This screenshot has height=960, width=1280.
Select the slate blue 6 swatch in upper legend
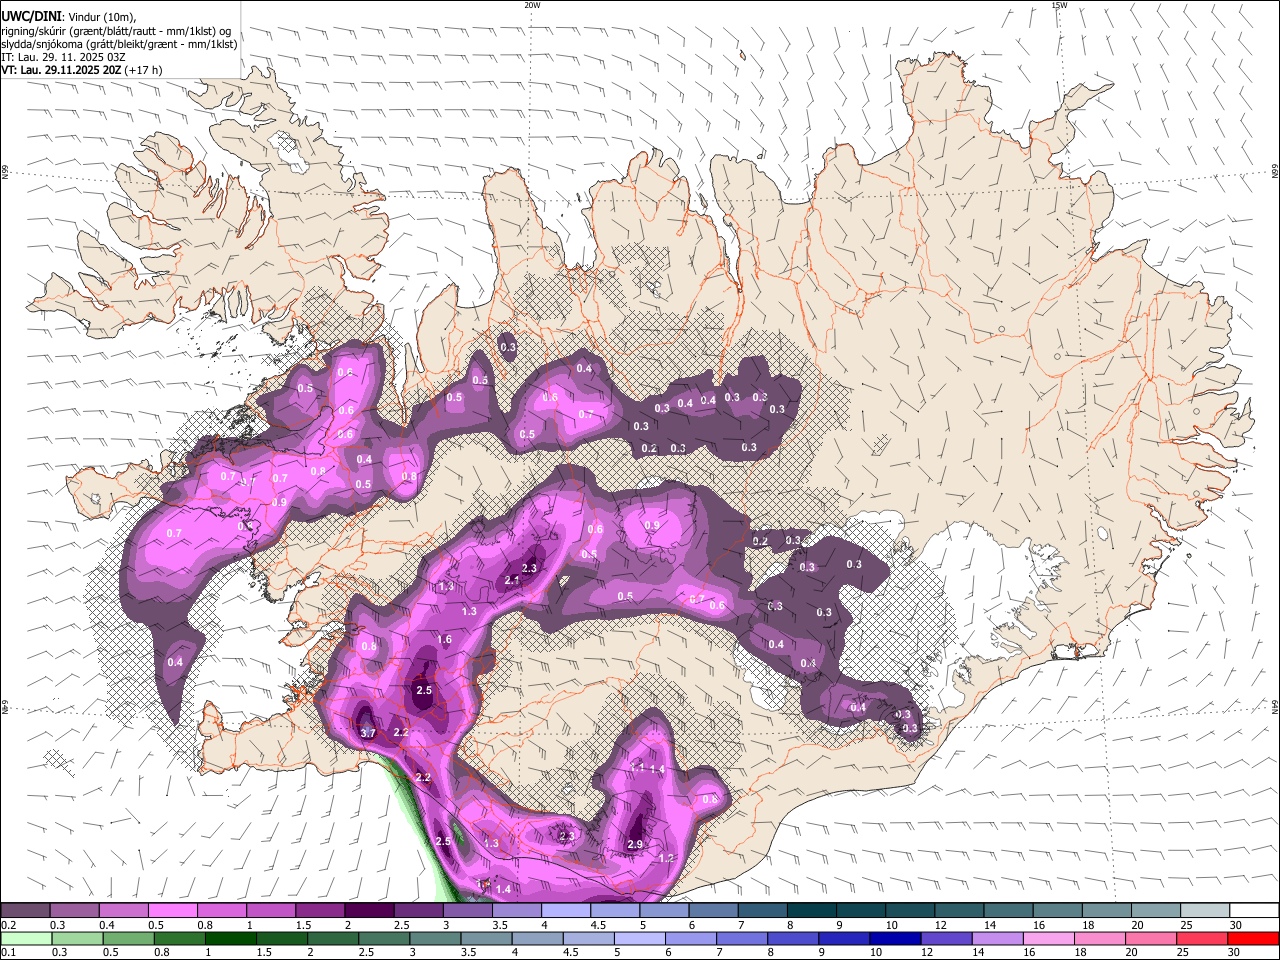pyautogui.click(x=712, y=911)
